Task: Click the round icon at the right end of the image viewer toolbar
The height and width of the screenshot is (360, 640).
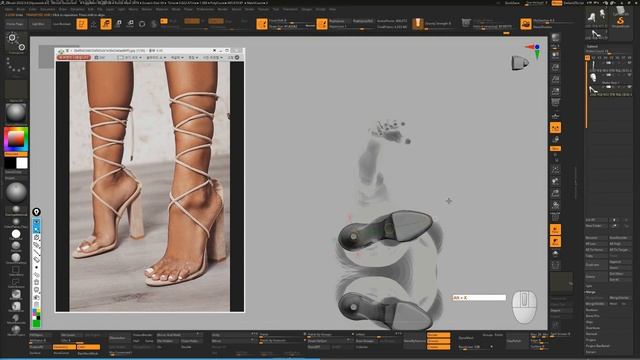Action: [237, 58]
